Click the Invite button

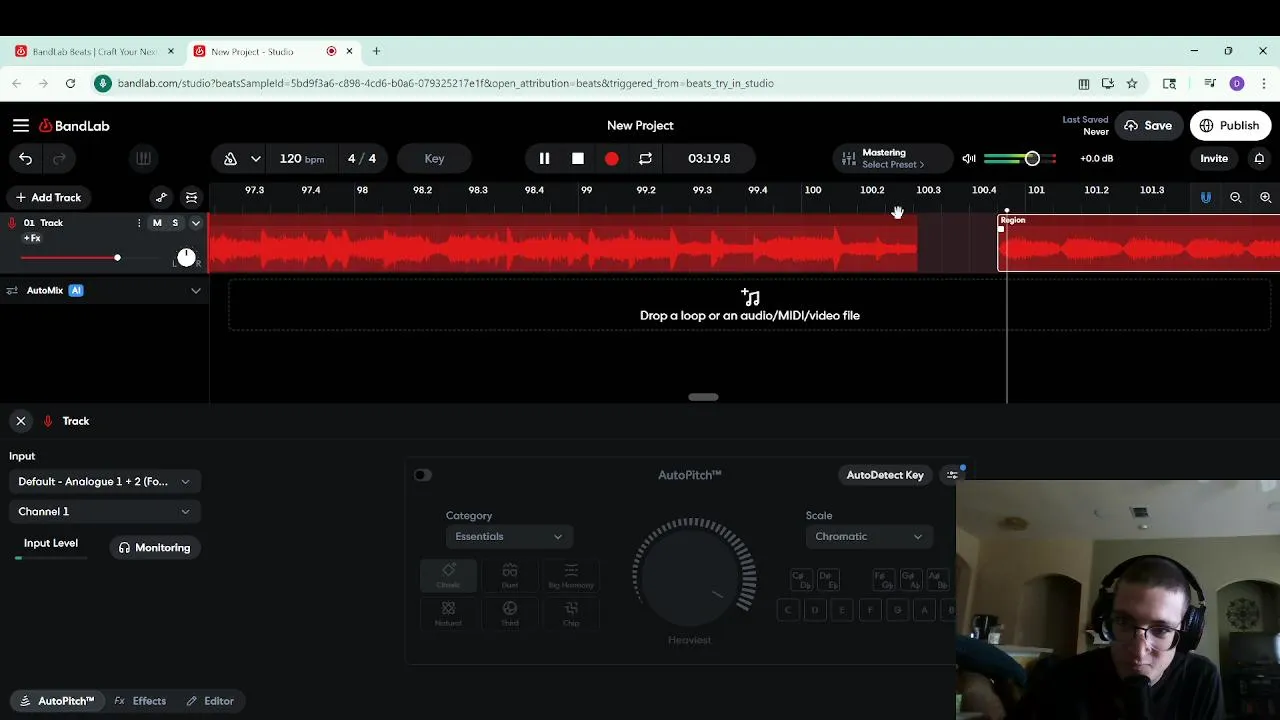tap(1214, 158)
